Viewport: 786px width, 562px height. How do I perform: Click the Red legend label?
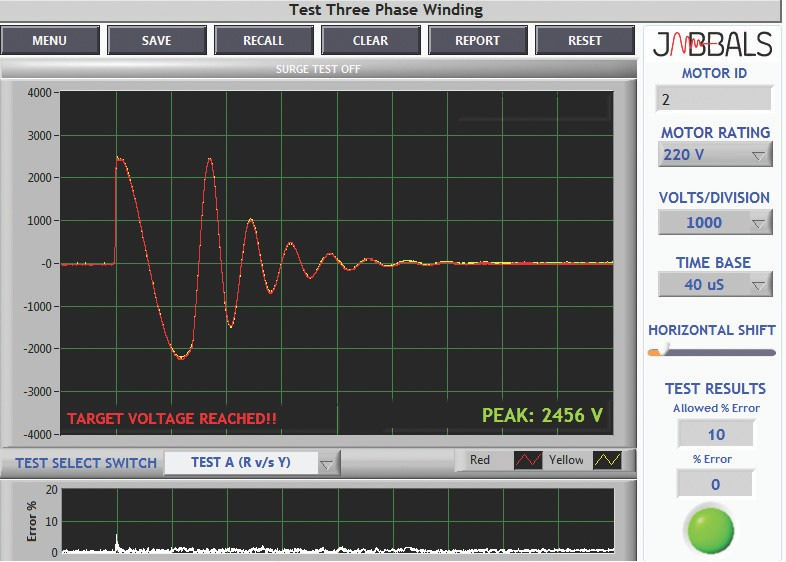(480, 460)
